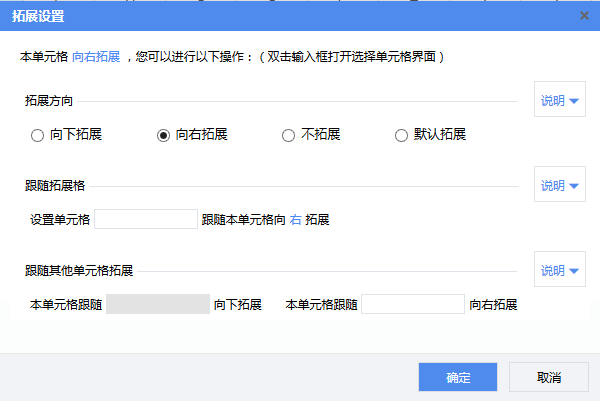Click the 拓展设置 title bar text
This screenshot has width=600, height=401.
(41, 16)
